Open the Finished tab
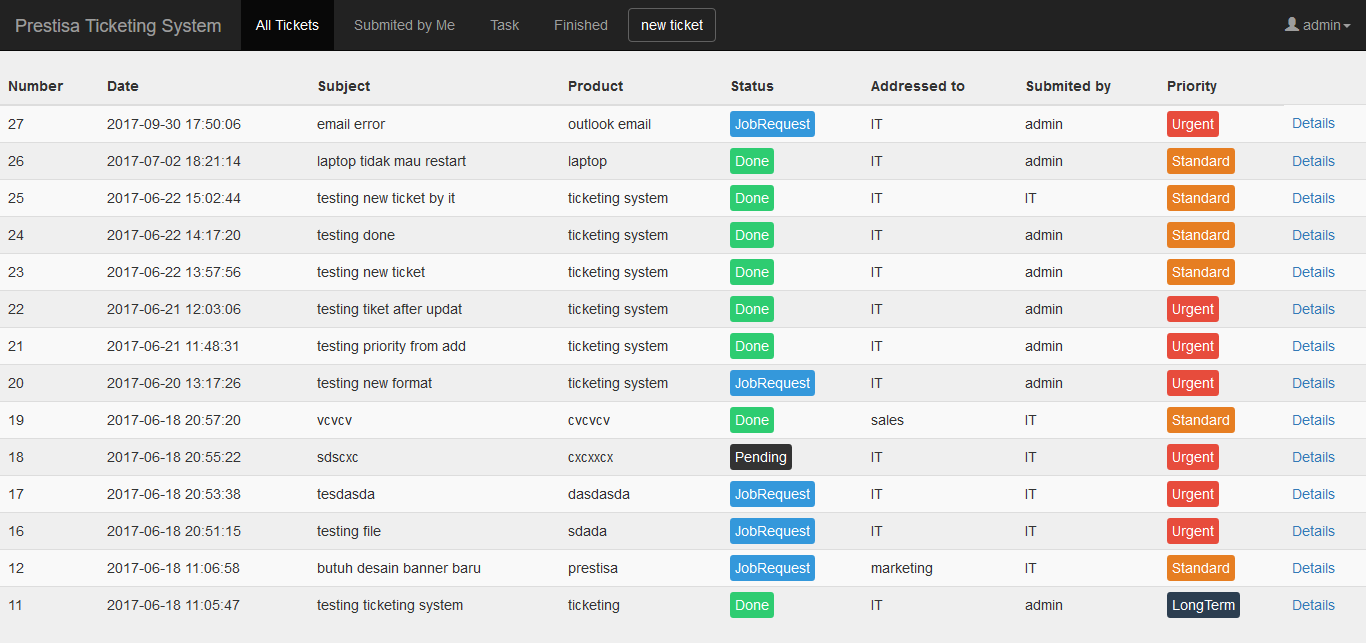The image size is (1366, 643). 580,25
